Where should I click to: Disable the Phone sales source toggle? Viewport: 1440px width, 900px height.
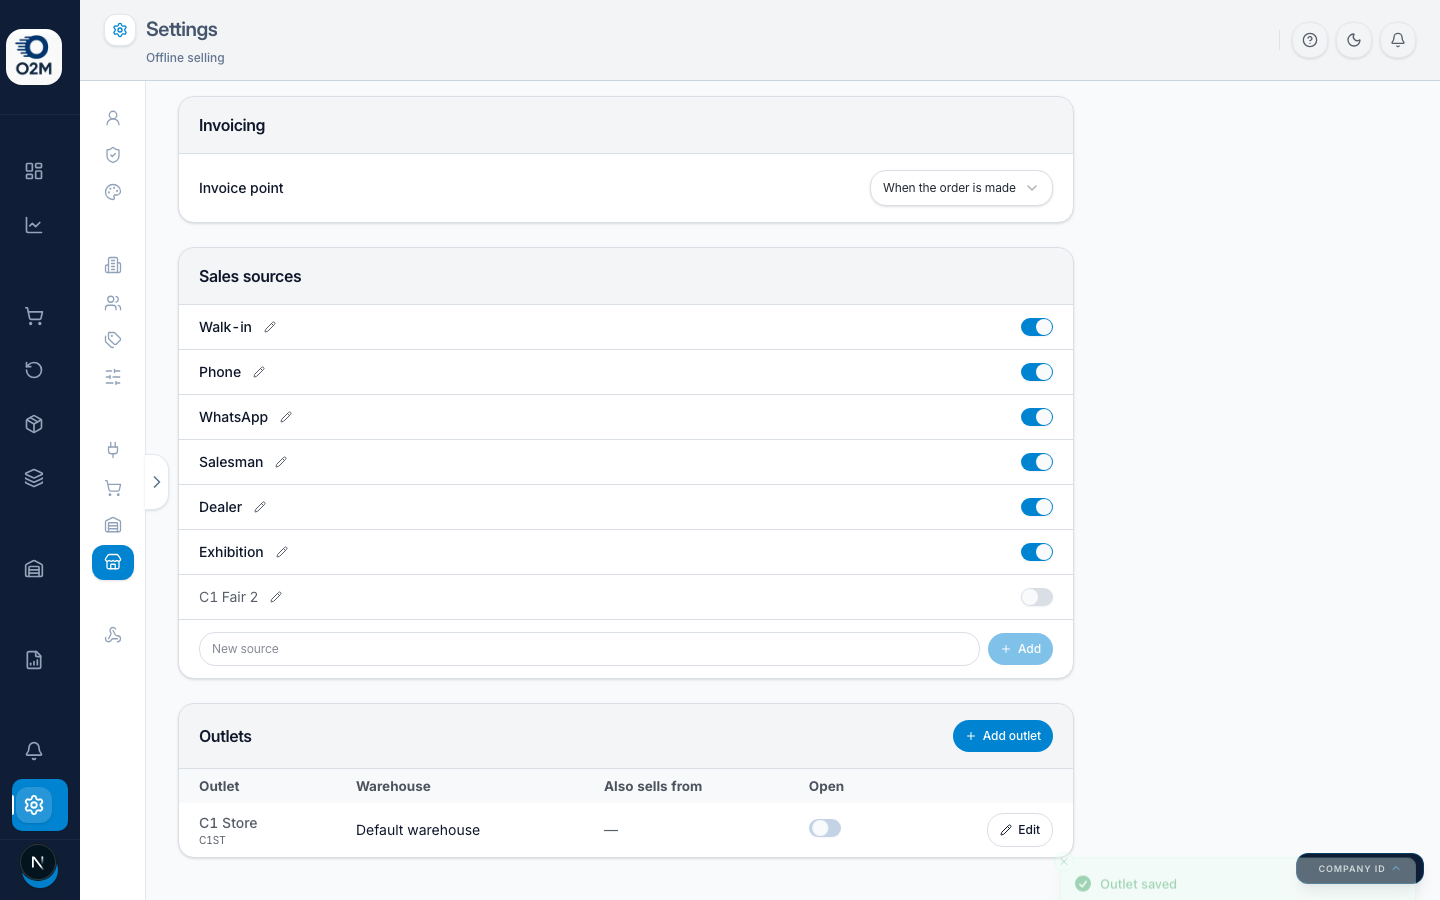[x=1037, y=372]
